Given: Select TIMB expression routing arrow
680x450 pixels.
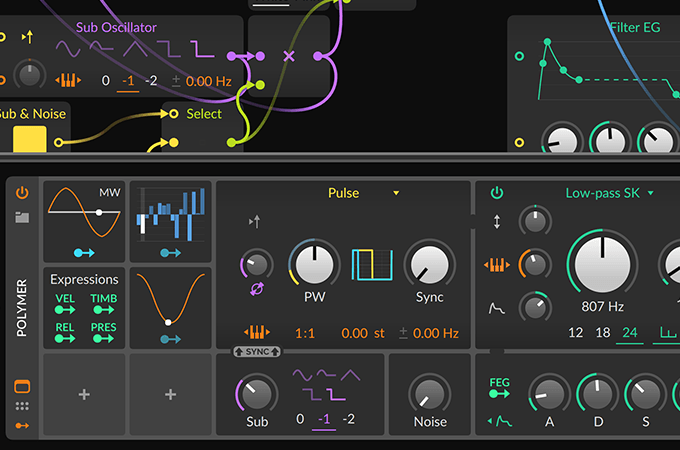Looking at the screenshot, I should point(104,310).
